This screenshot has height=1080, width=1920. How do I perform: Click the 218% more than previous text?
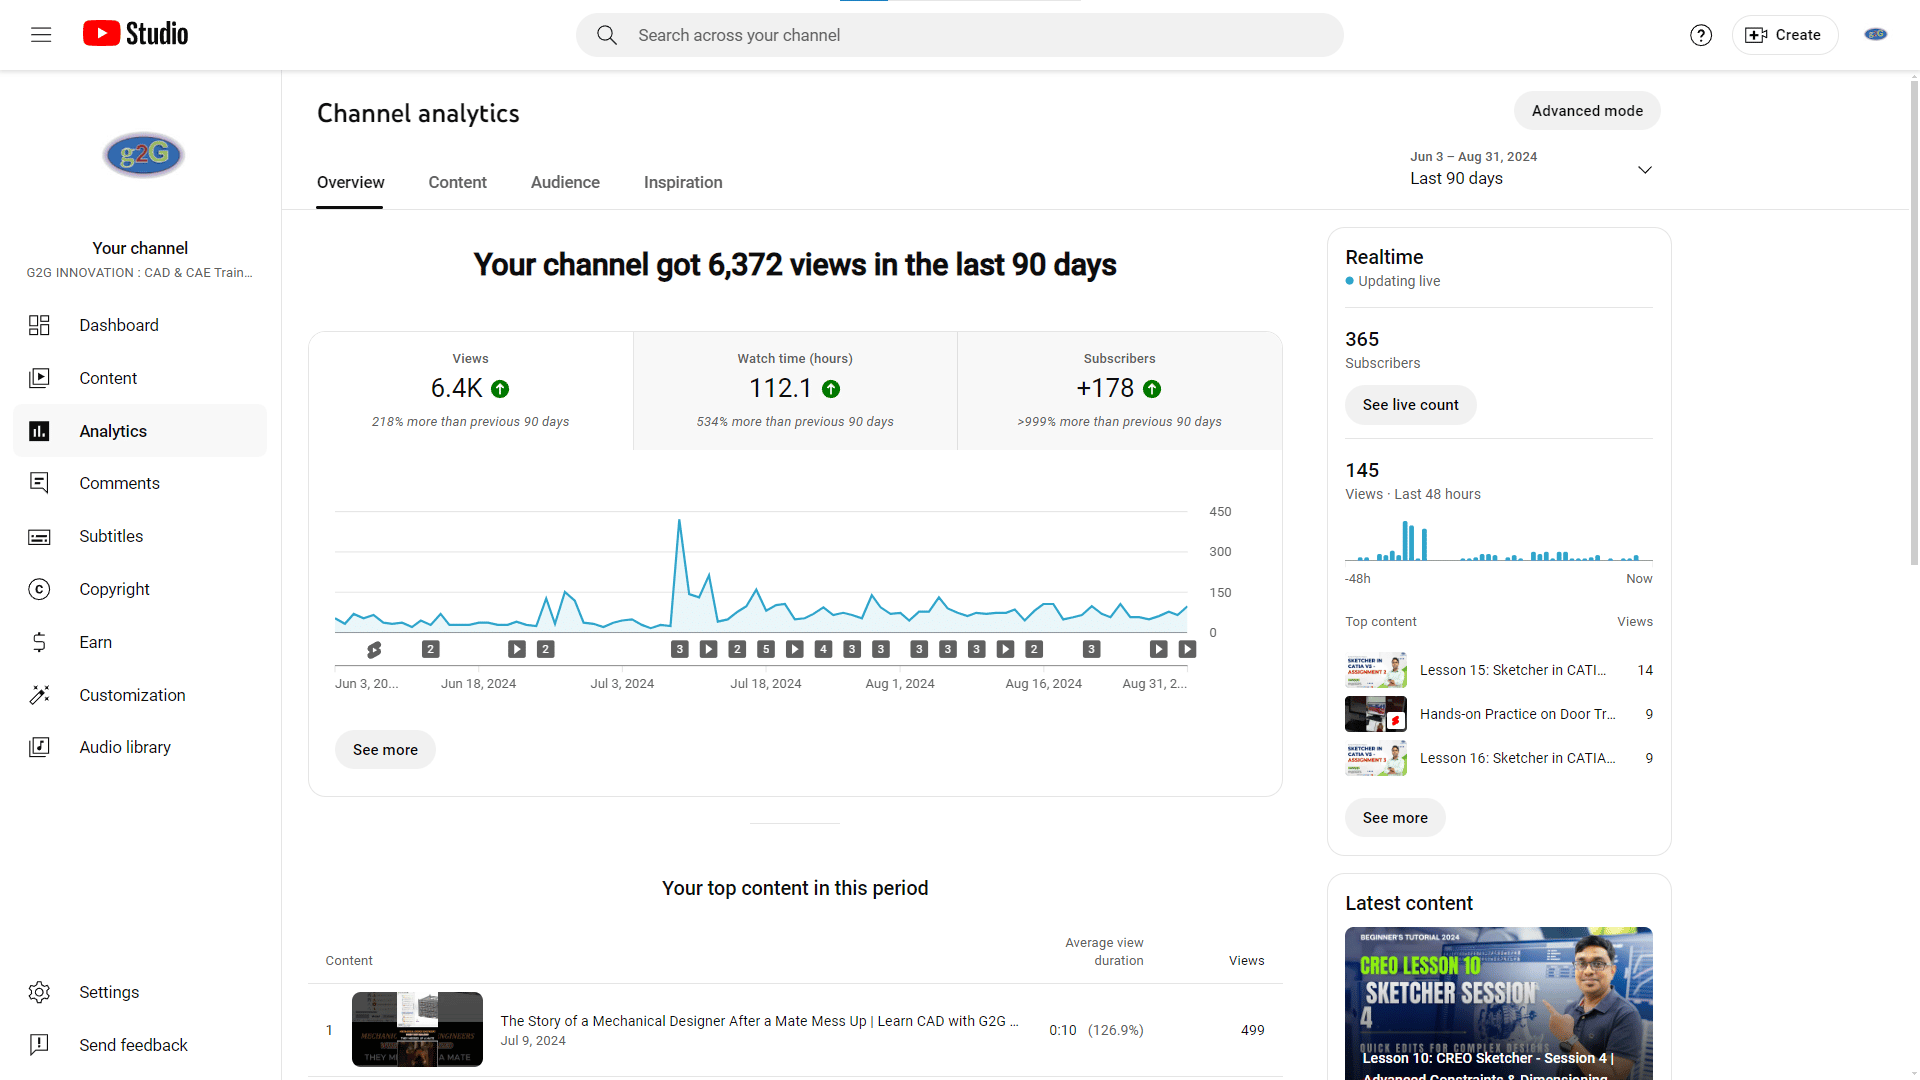pyautogui.click(x=470, y=422)
